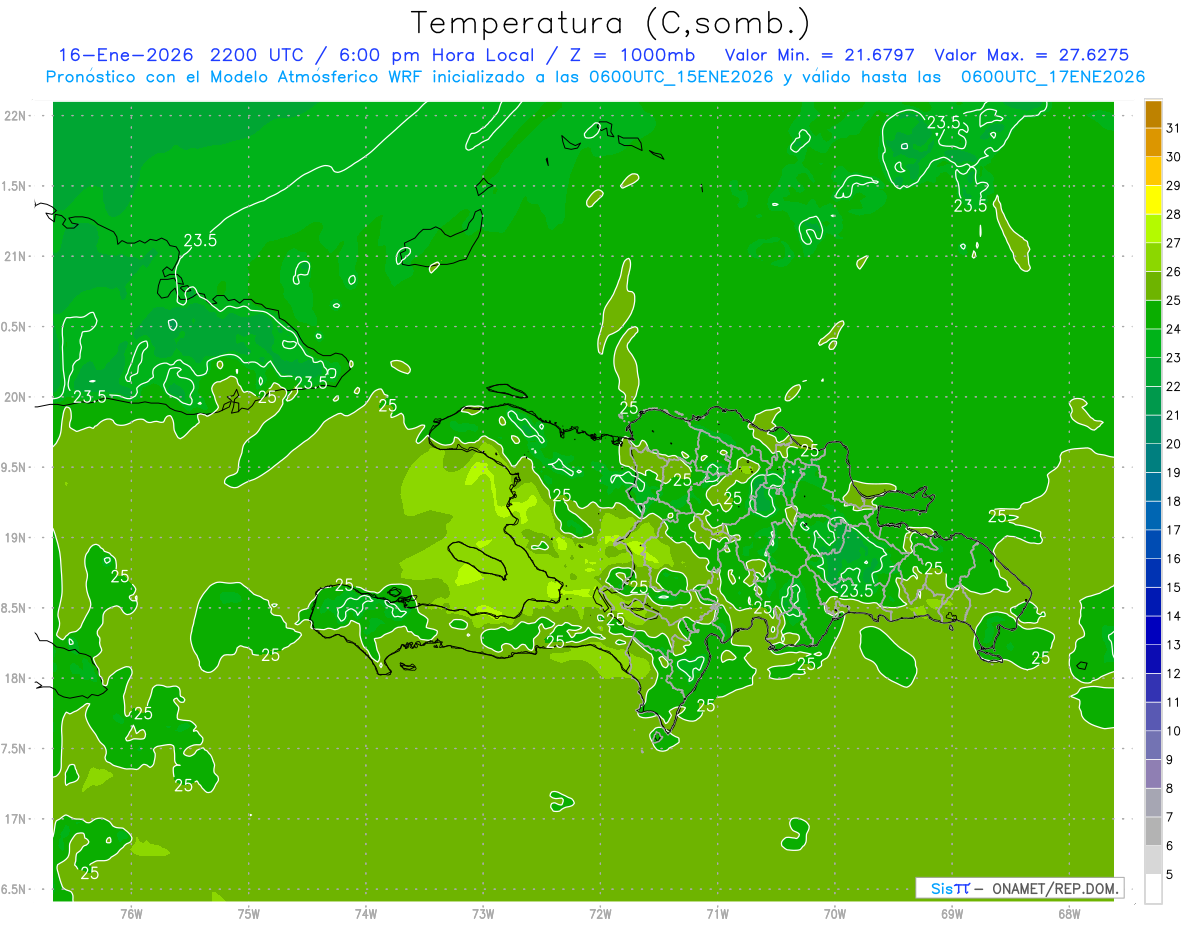The width and height of the screenshot is (1200, 927).
Task: Click the '76W' longitude label
Action: point(131,913)
